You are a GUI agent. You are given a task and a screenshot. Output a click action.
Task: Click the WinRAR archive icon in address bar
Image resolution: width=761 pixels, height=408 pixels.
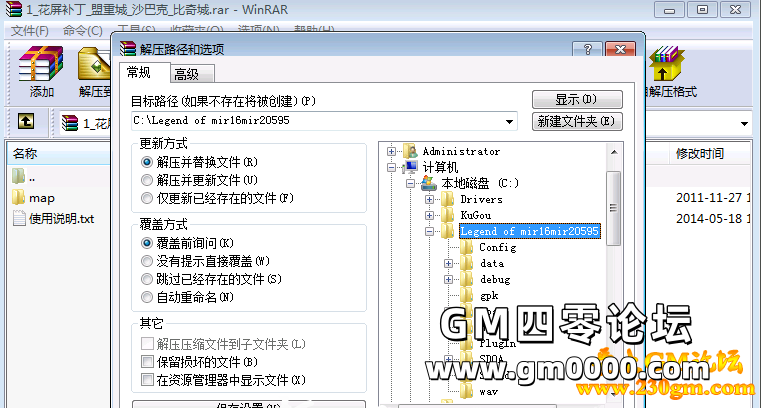(69, 123)
